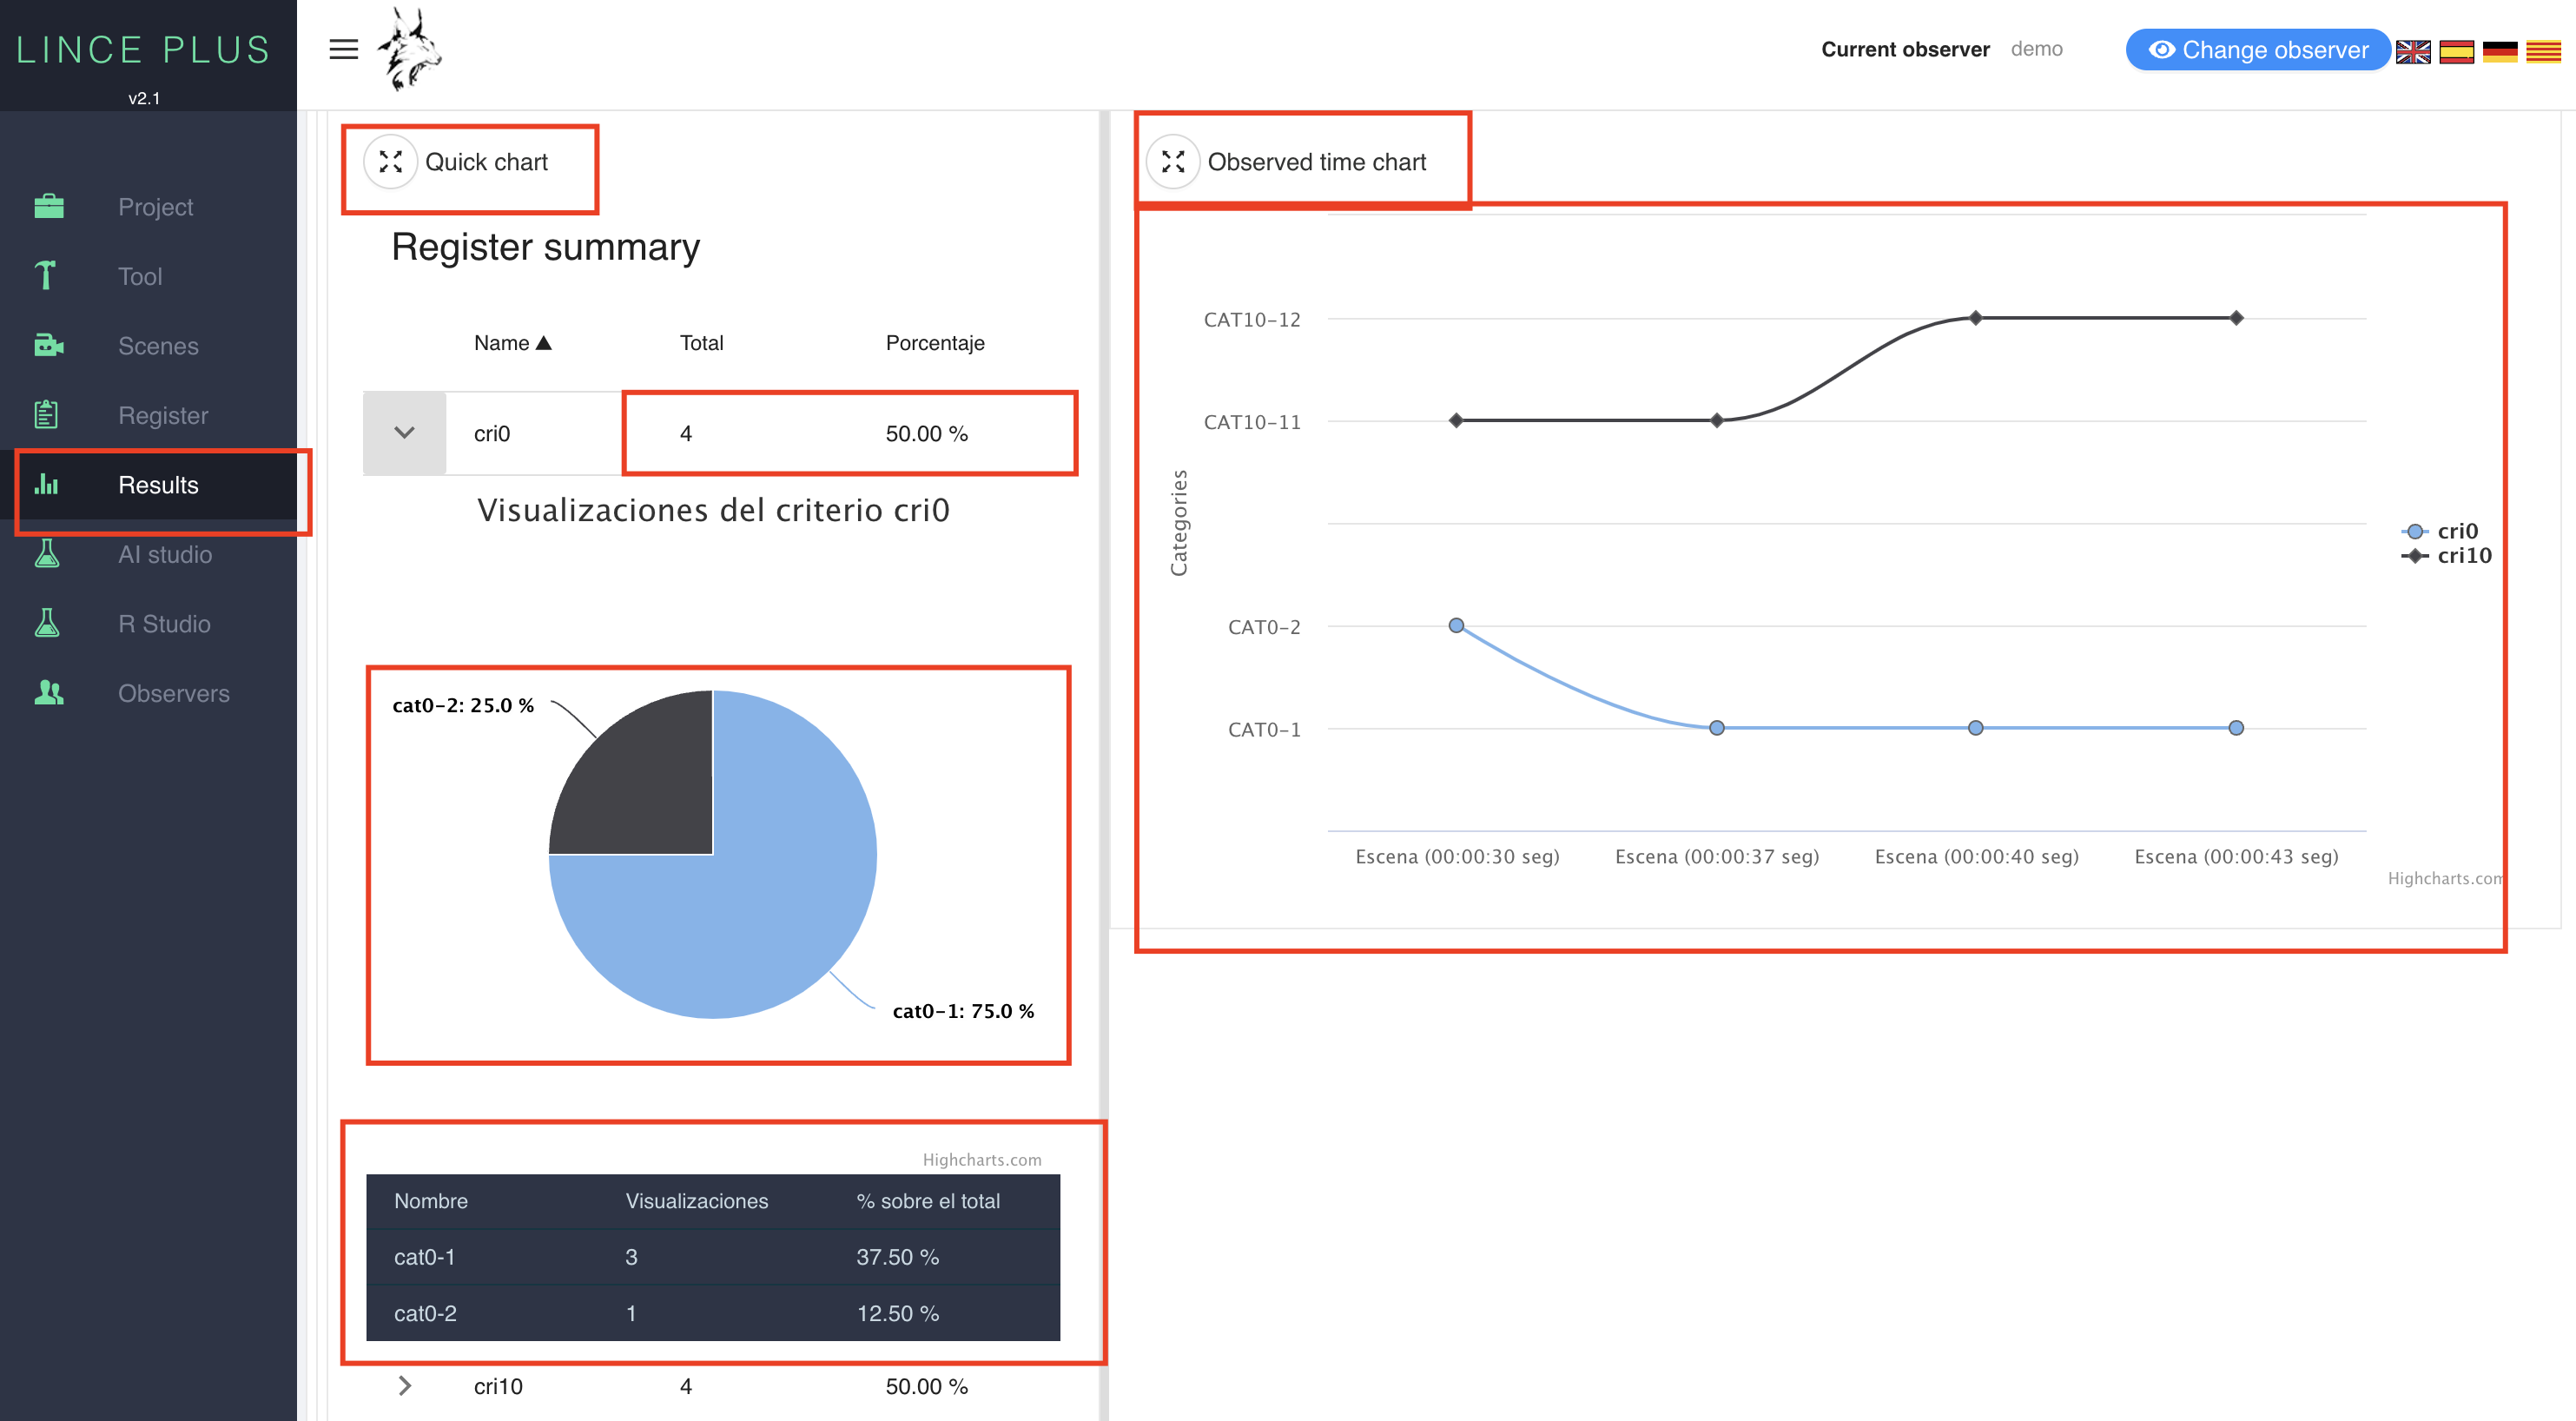Image resolution: width=2576 pixels, height=1421 pixels.
Task: Click the Project briefcase icon
Action: coord(48,207)
